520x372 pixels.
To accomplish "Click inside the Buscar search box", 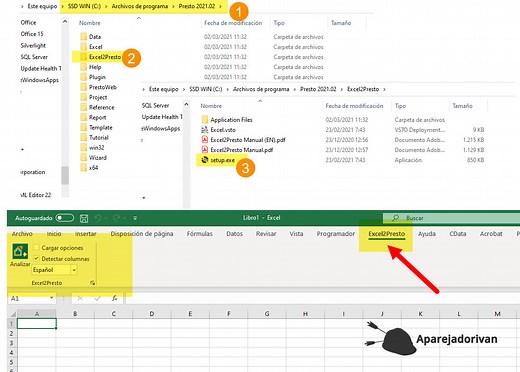I will 451,218.
